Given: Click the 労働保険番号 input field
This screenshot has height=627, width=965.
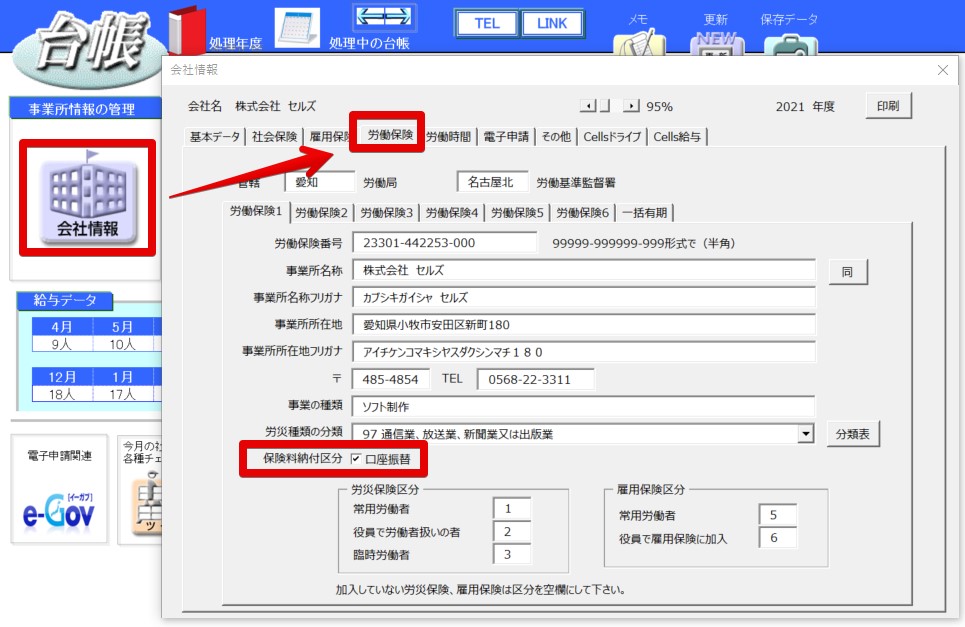Looking at the screenshot, I should 444,243.
